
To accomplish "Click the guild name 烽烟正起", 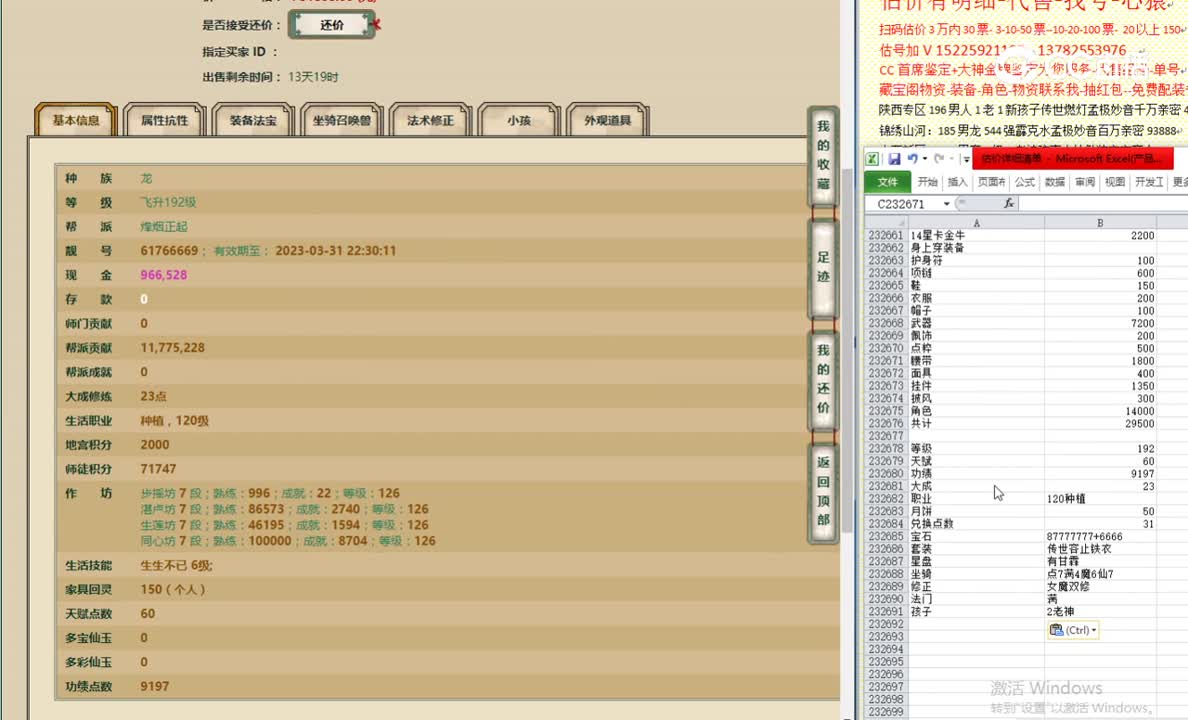I will 164,227.
